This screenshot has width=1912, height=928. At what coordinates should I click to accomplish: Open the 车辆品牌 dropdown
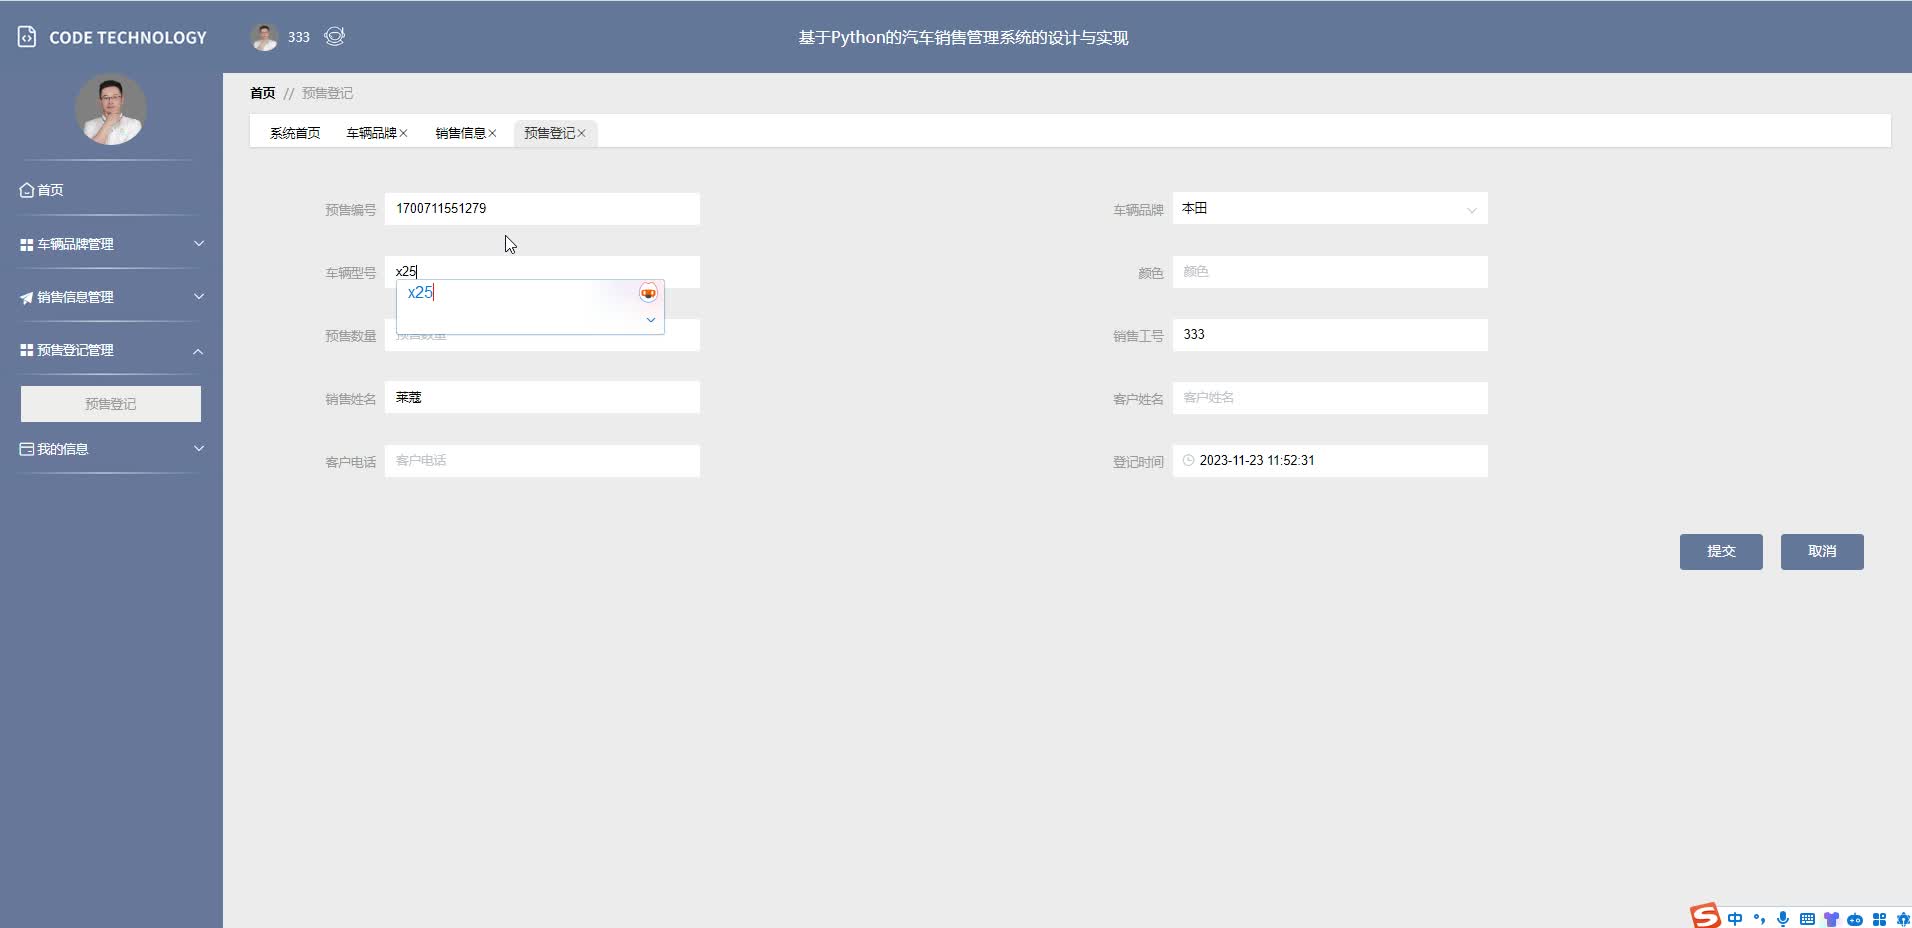pyautogui.click(x=1330, y=208)
